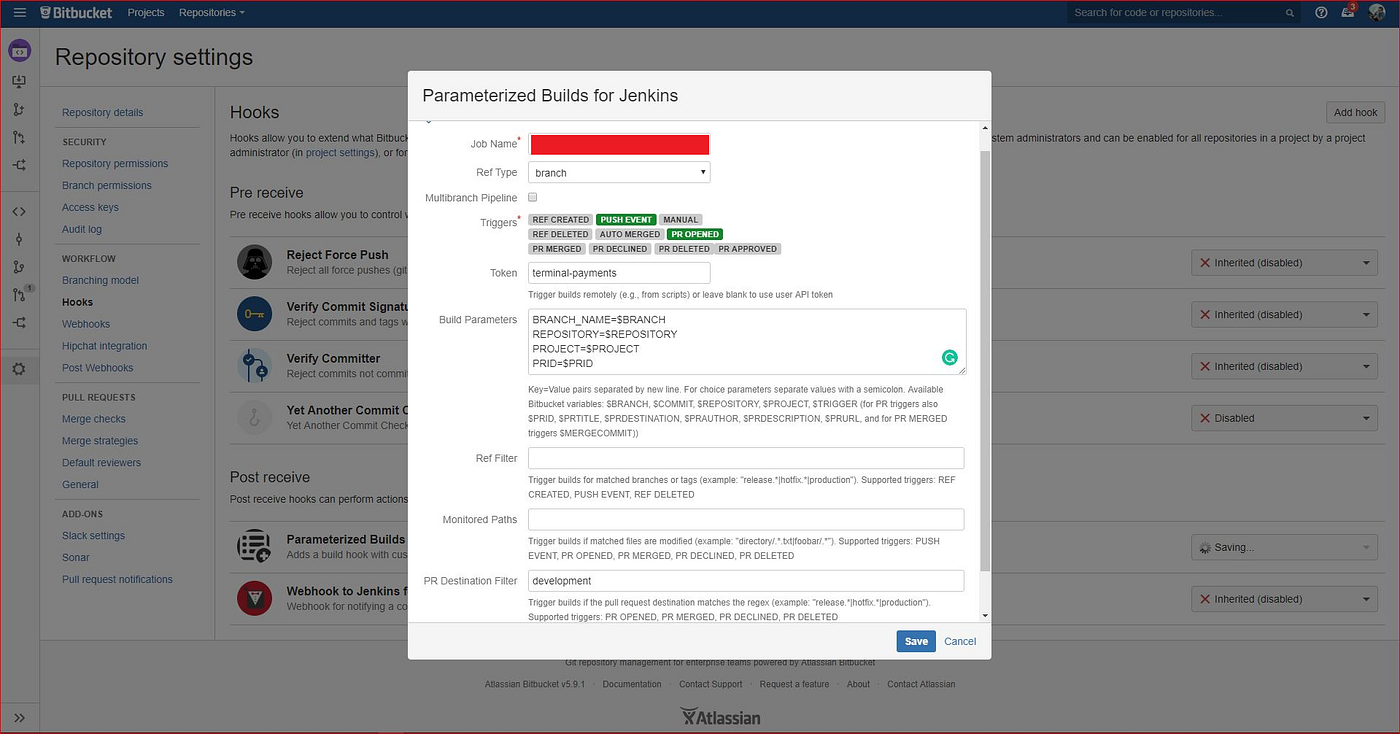Image resolution: width=1400 pixels, height=734 pixels.
Task: Enable the Multibranch Pipeline checkbox
Action: [534, 197]
